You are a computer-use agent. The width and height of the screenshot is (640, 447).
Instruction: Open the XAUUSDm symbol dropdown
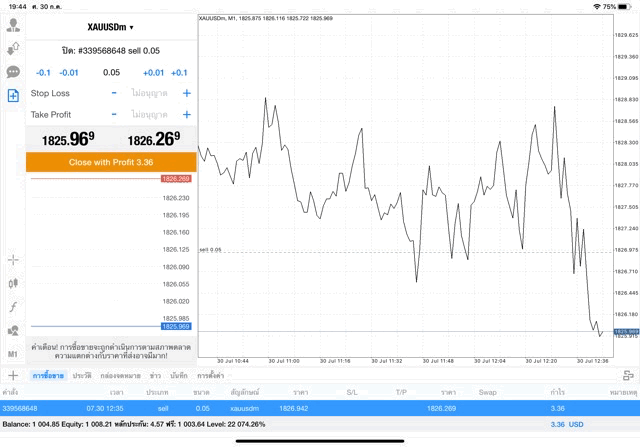click(x=111, y=27)
